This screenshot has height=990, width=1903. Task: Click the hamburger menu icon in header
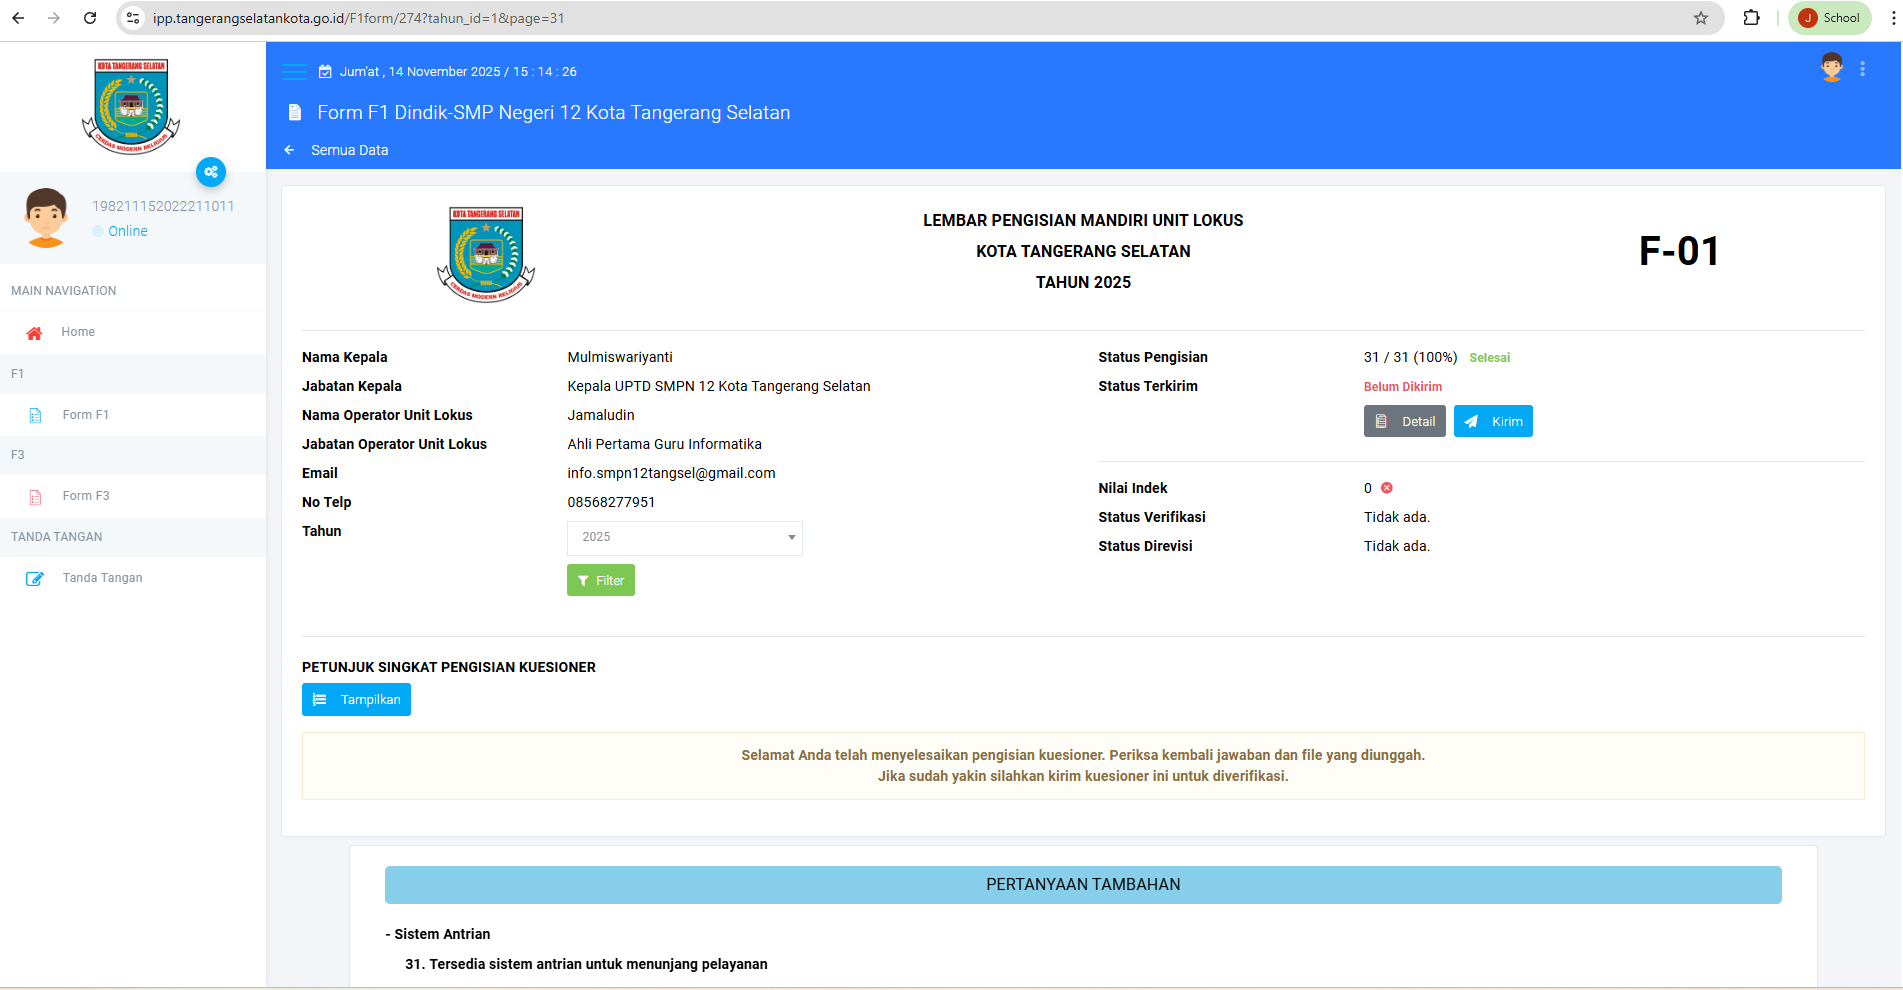click(x=294, y=71)
